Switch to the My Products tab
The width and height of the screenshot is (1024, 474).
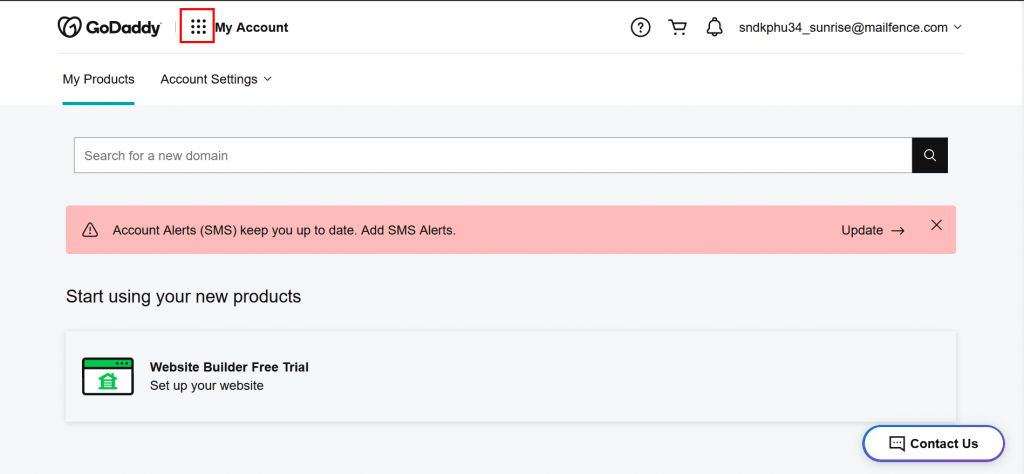coord(99,79)
